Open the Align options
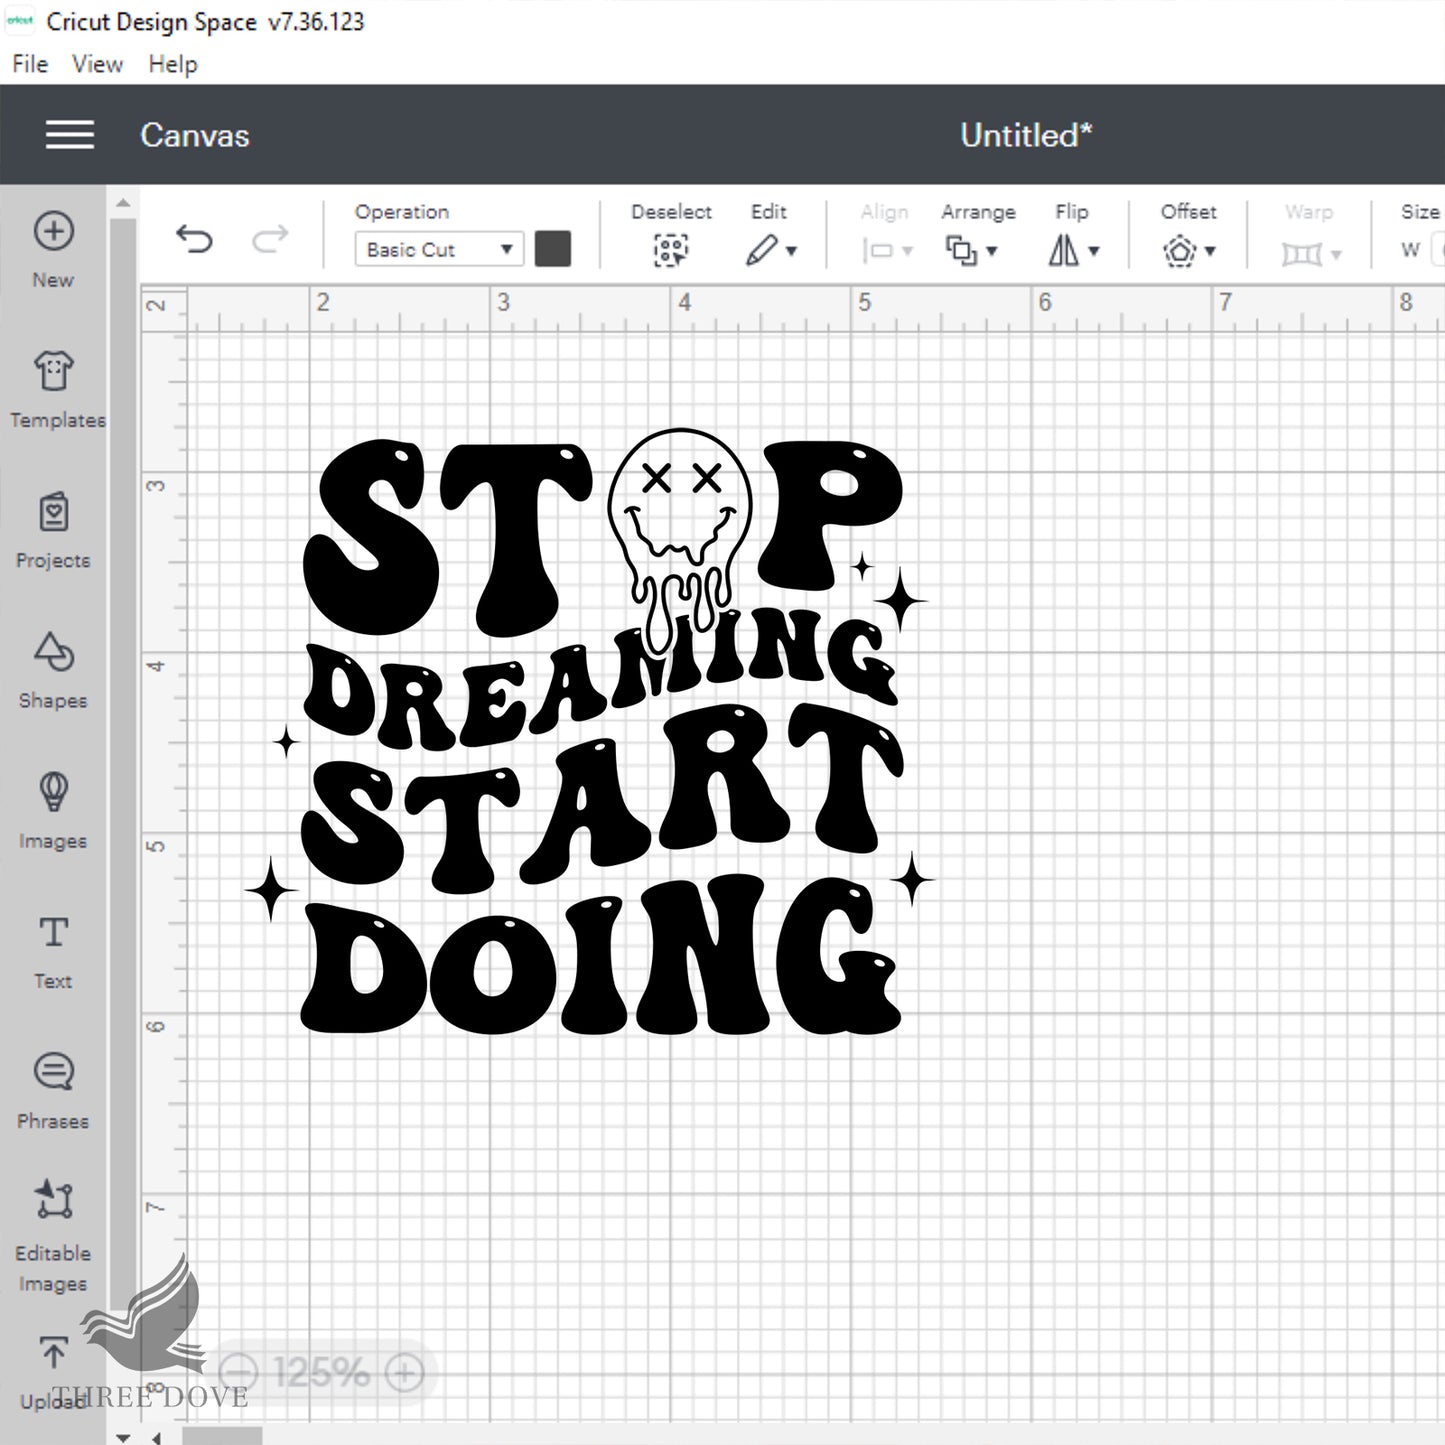1445x1445 pixels. tap(877, 251)
